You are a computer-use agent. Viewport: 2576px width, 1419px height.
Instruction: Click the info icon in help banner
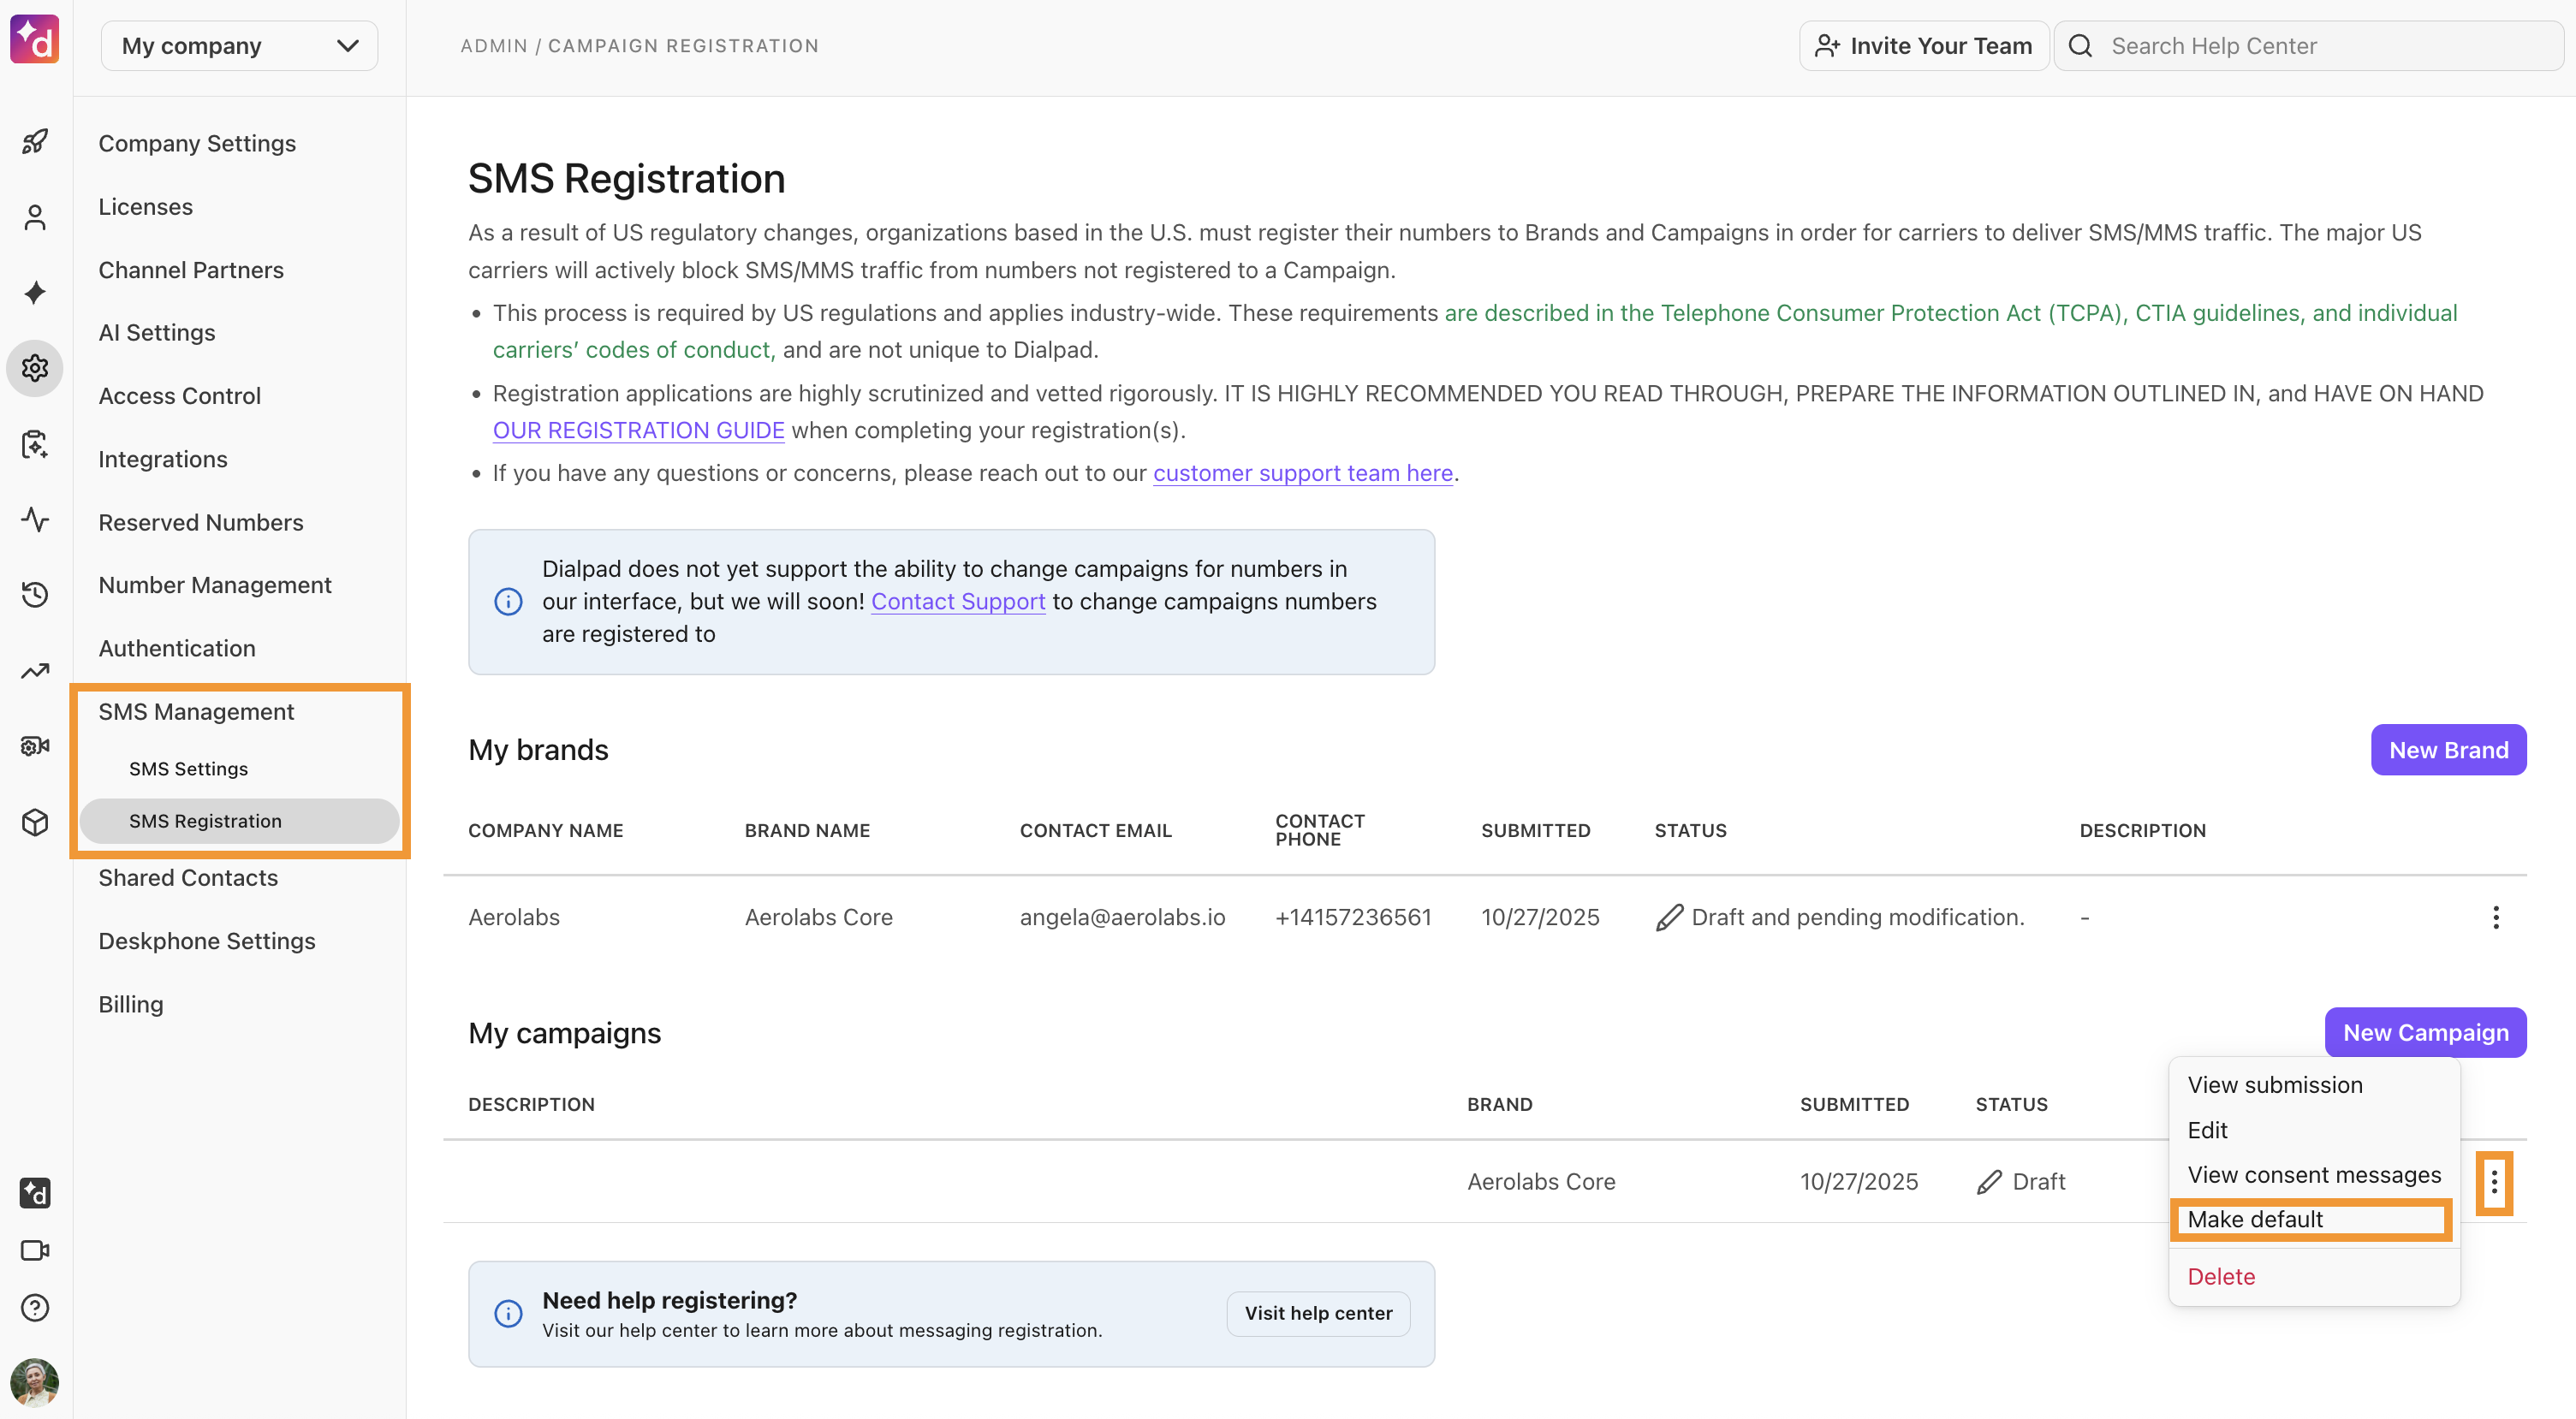[x=508, y=1314]
